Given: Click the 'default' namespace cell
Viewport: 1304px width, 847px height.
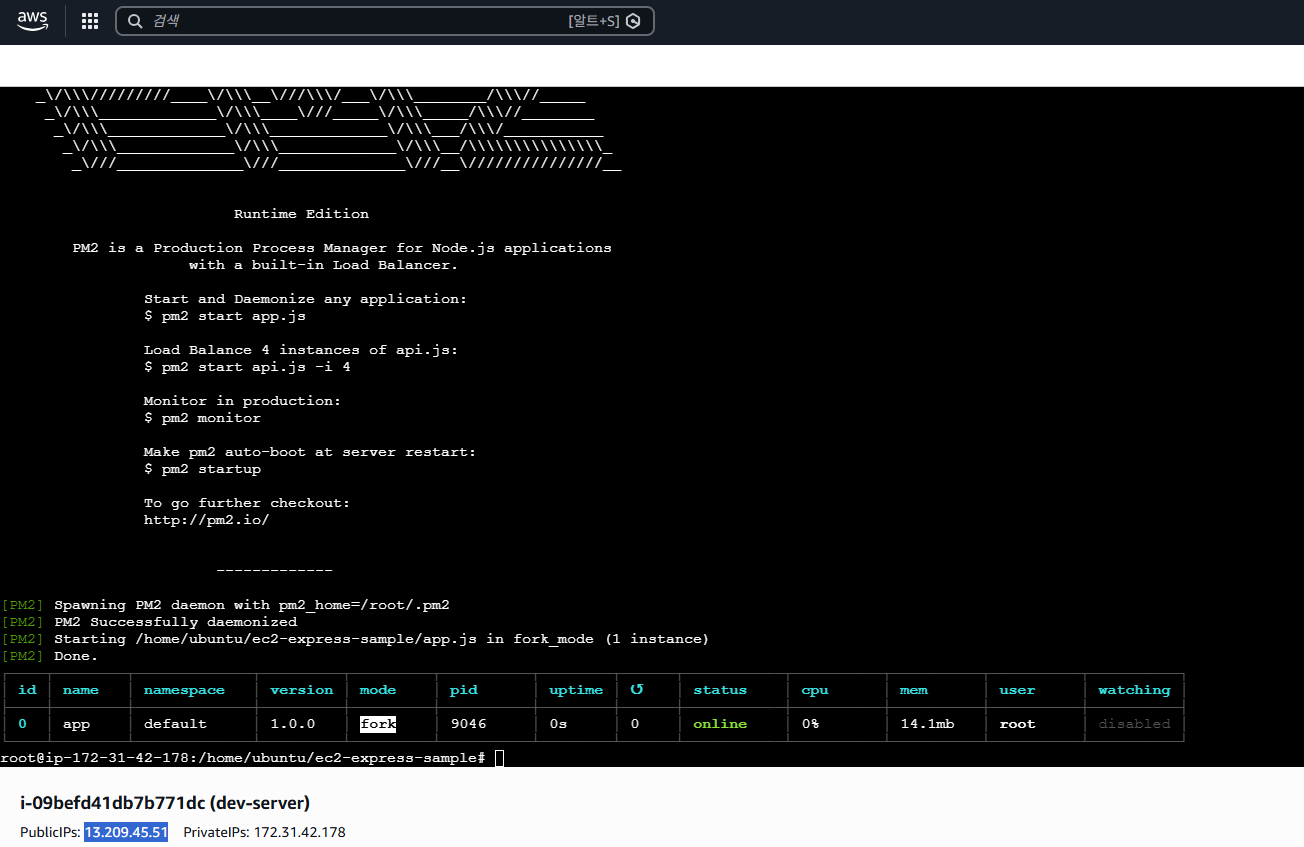Looking at the screenshot, I should [x=175, y=724].
